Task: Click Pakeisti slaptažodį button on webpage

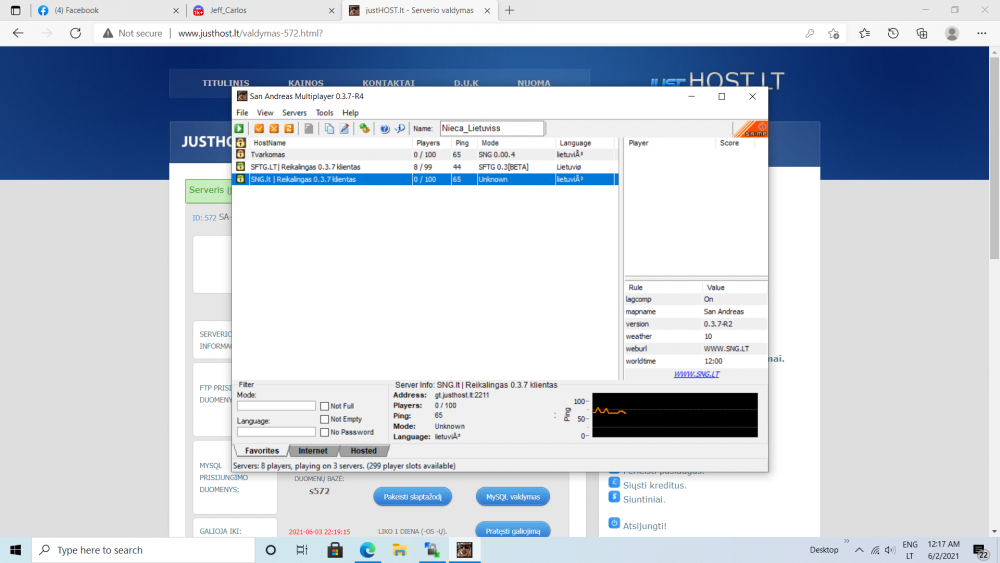Action: (413, 497)
